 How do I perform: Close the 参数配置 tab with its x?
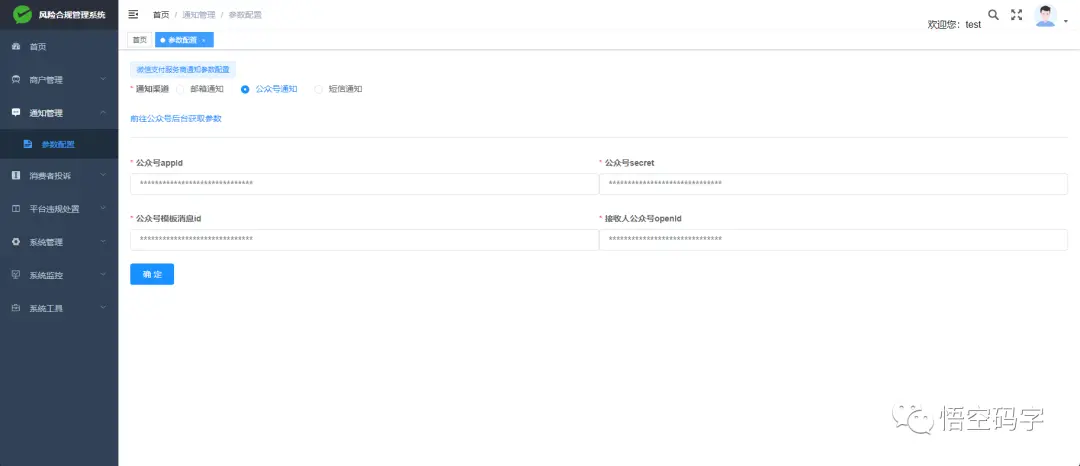[203, 41]
